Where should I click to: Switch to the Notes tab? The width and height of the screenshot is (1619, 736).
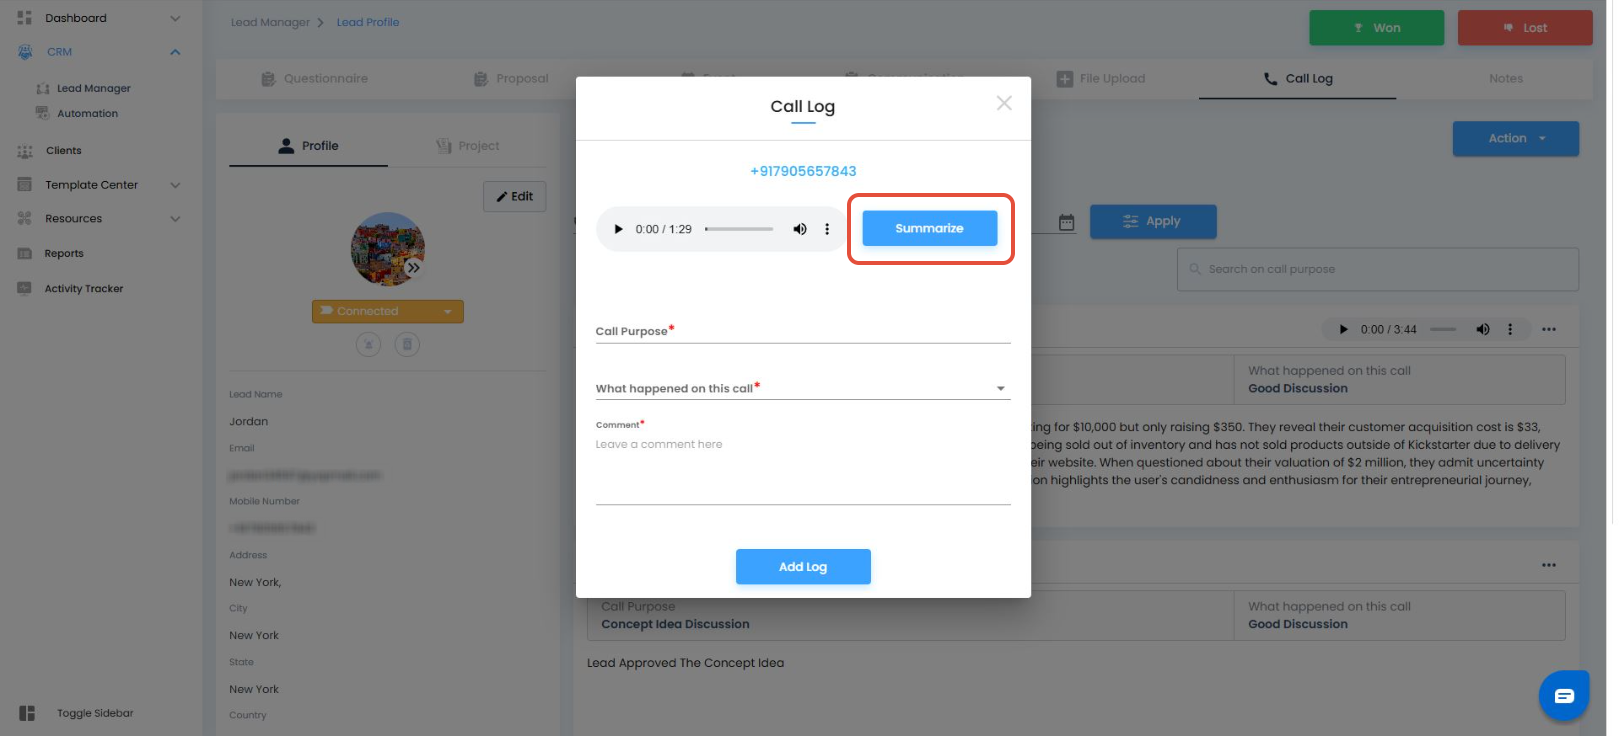point(1505,79)
